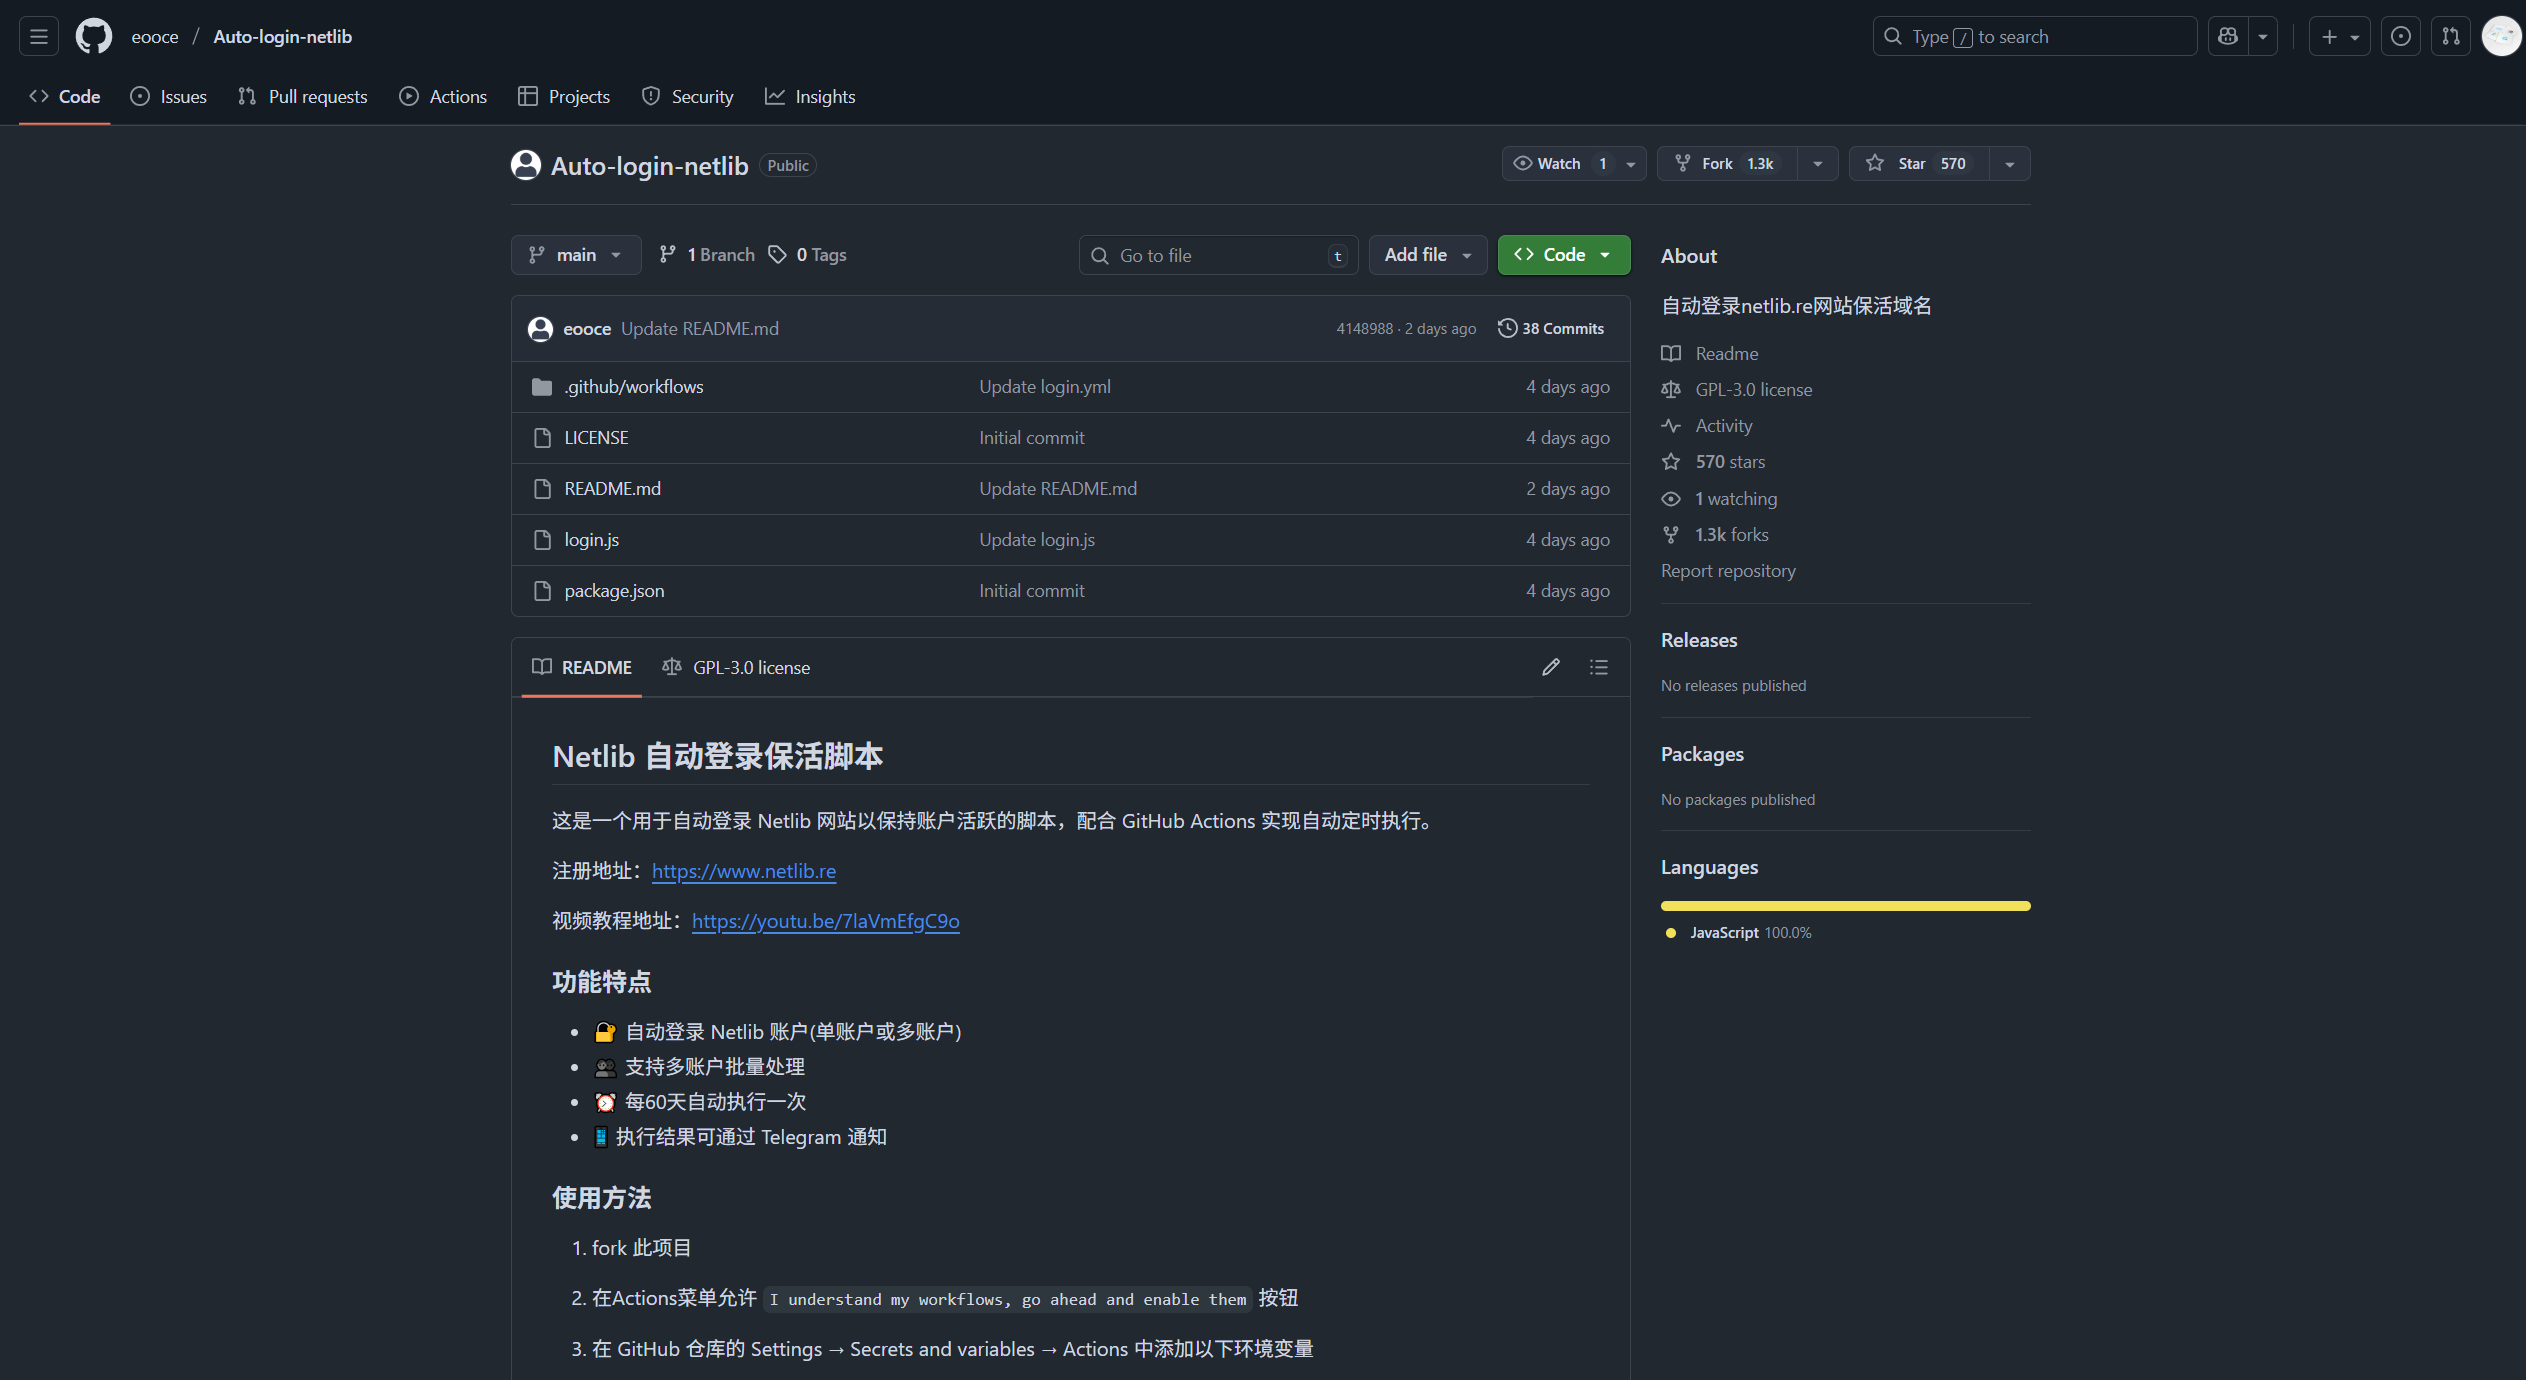Open pull requests icon in header

point(2451,37)
